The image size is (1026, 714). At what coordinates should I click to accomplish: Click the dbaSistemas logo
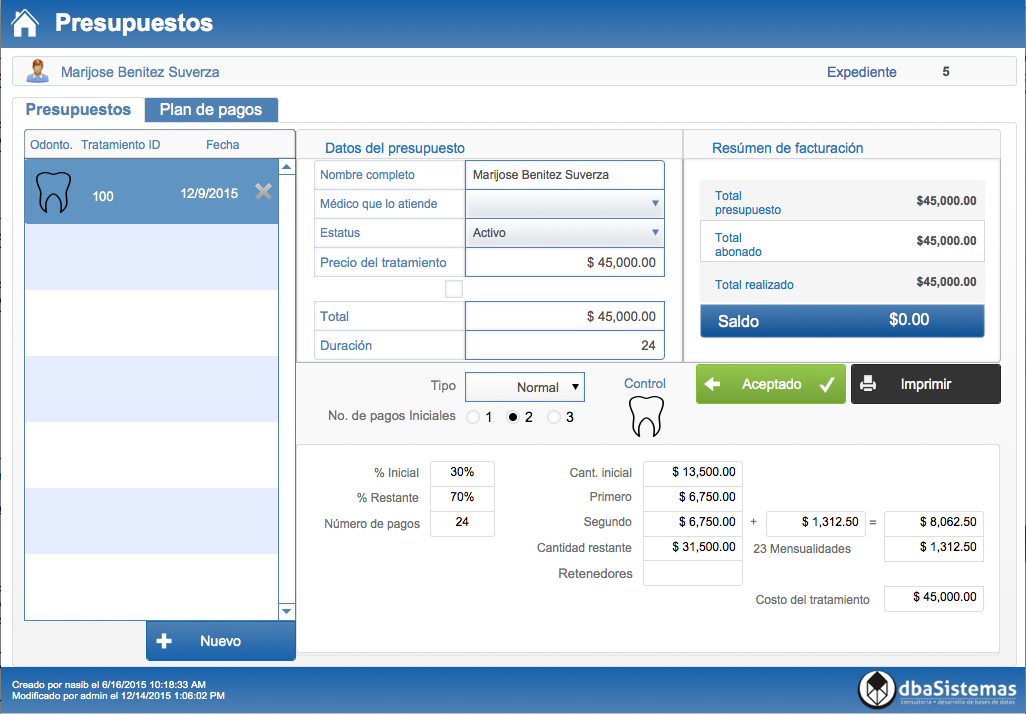pos(937,689)
